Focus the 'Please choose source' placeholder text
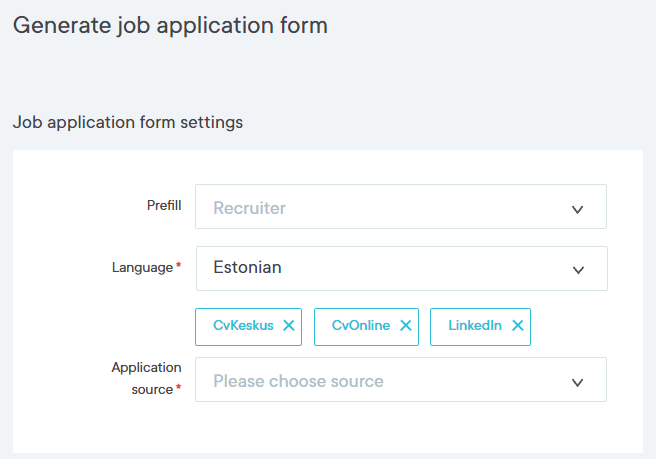 (298, 381)
